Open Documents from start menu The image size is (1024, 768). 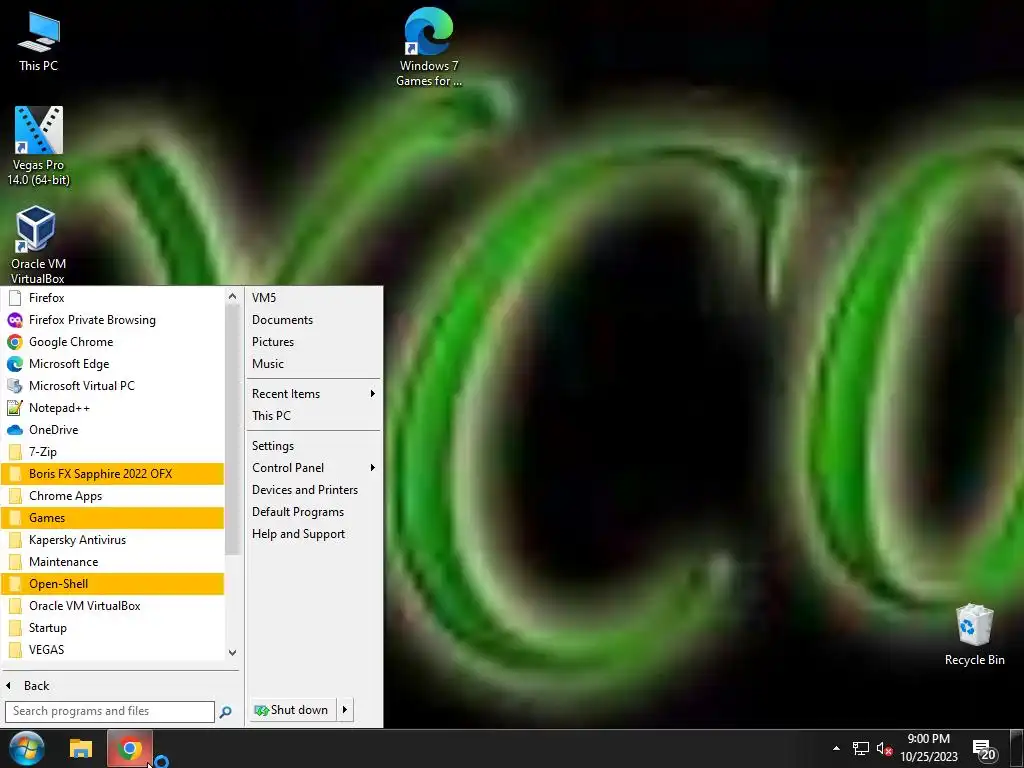(x=313, y=320)
